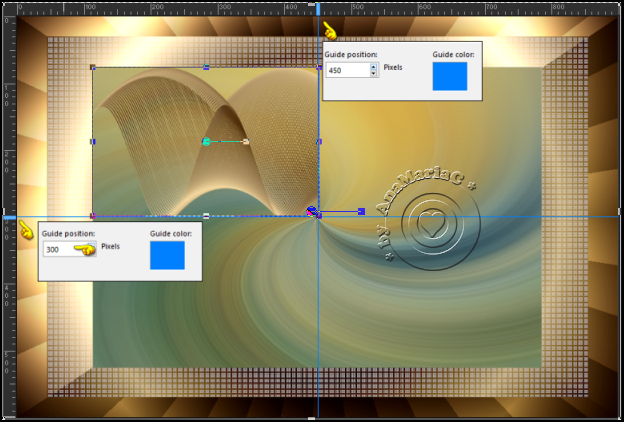
Task: Click the right-middle selection handle
Action: point(319,141)
